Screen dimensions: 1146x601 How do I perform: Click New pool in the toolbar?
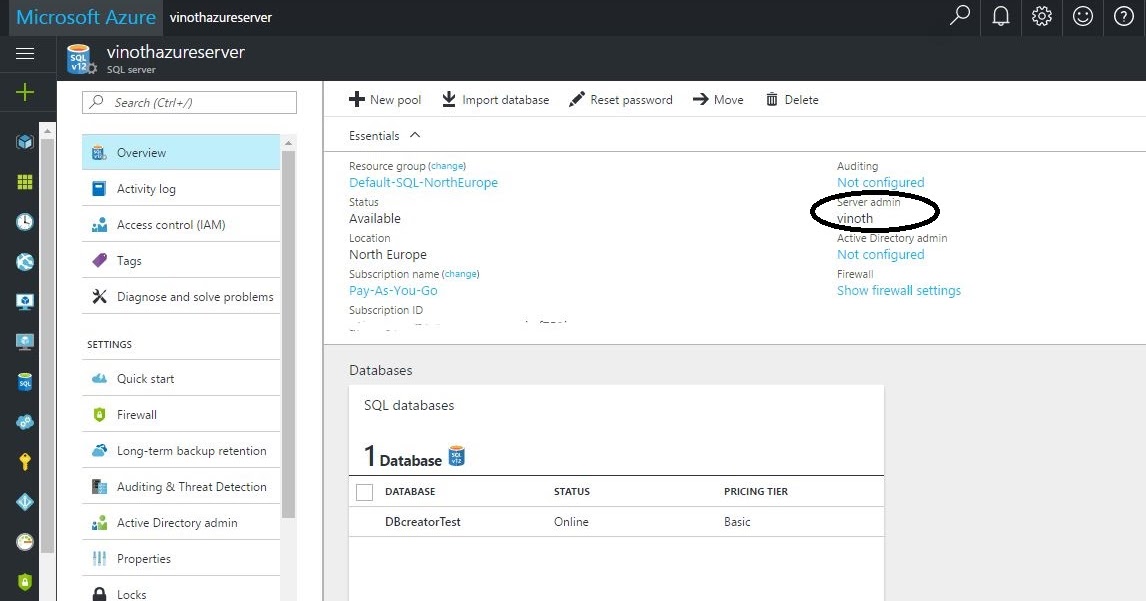point(385,99)
